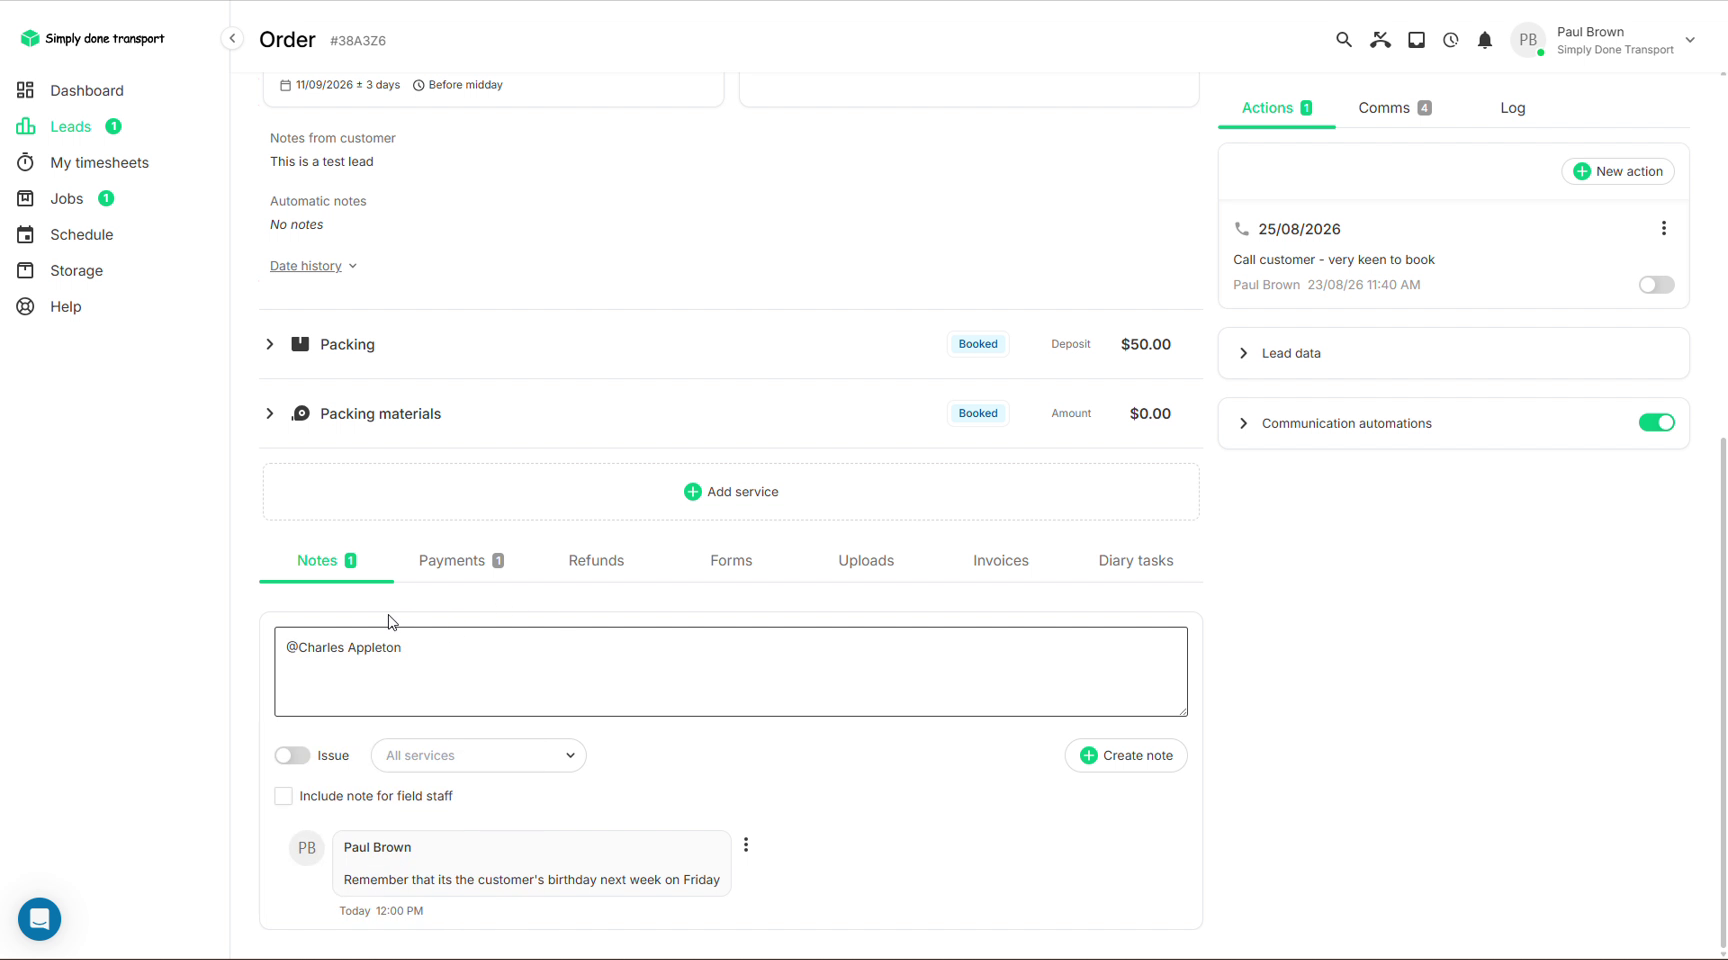Click the Packing box icon
The image size is (1728, 960).
click(x=300, y=344)
